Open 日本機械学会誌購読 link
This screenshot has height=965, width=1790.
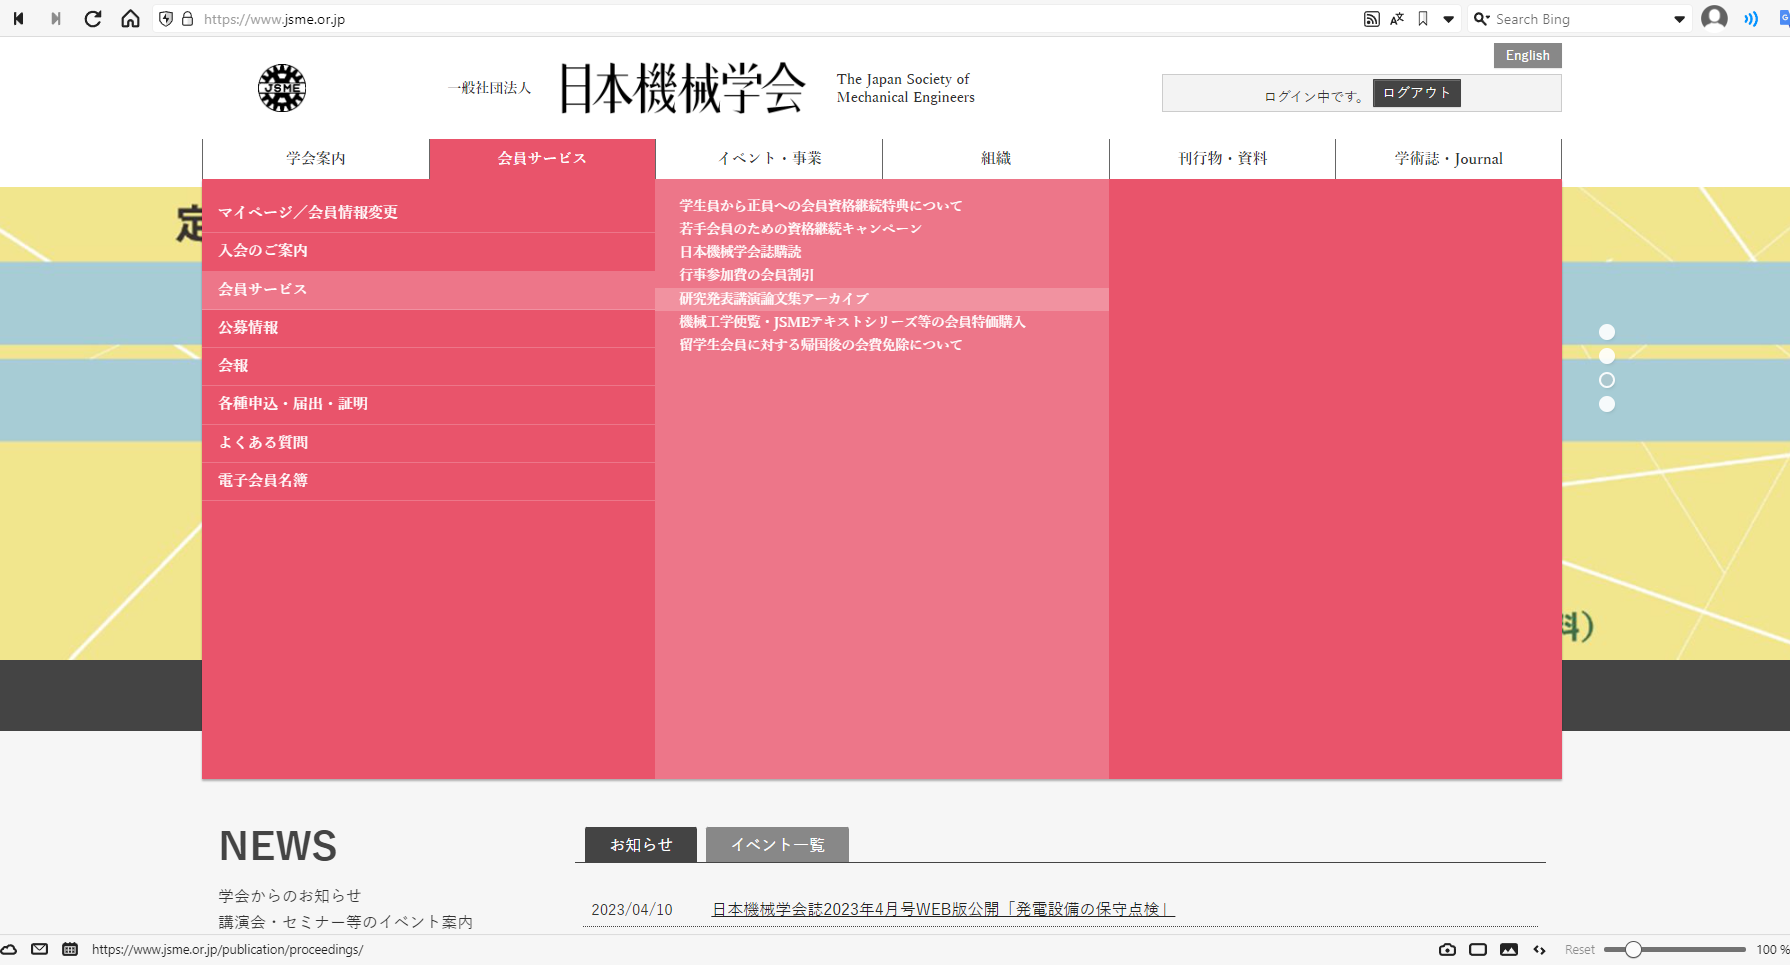(x=740, y=252)
